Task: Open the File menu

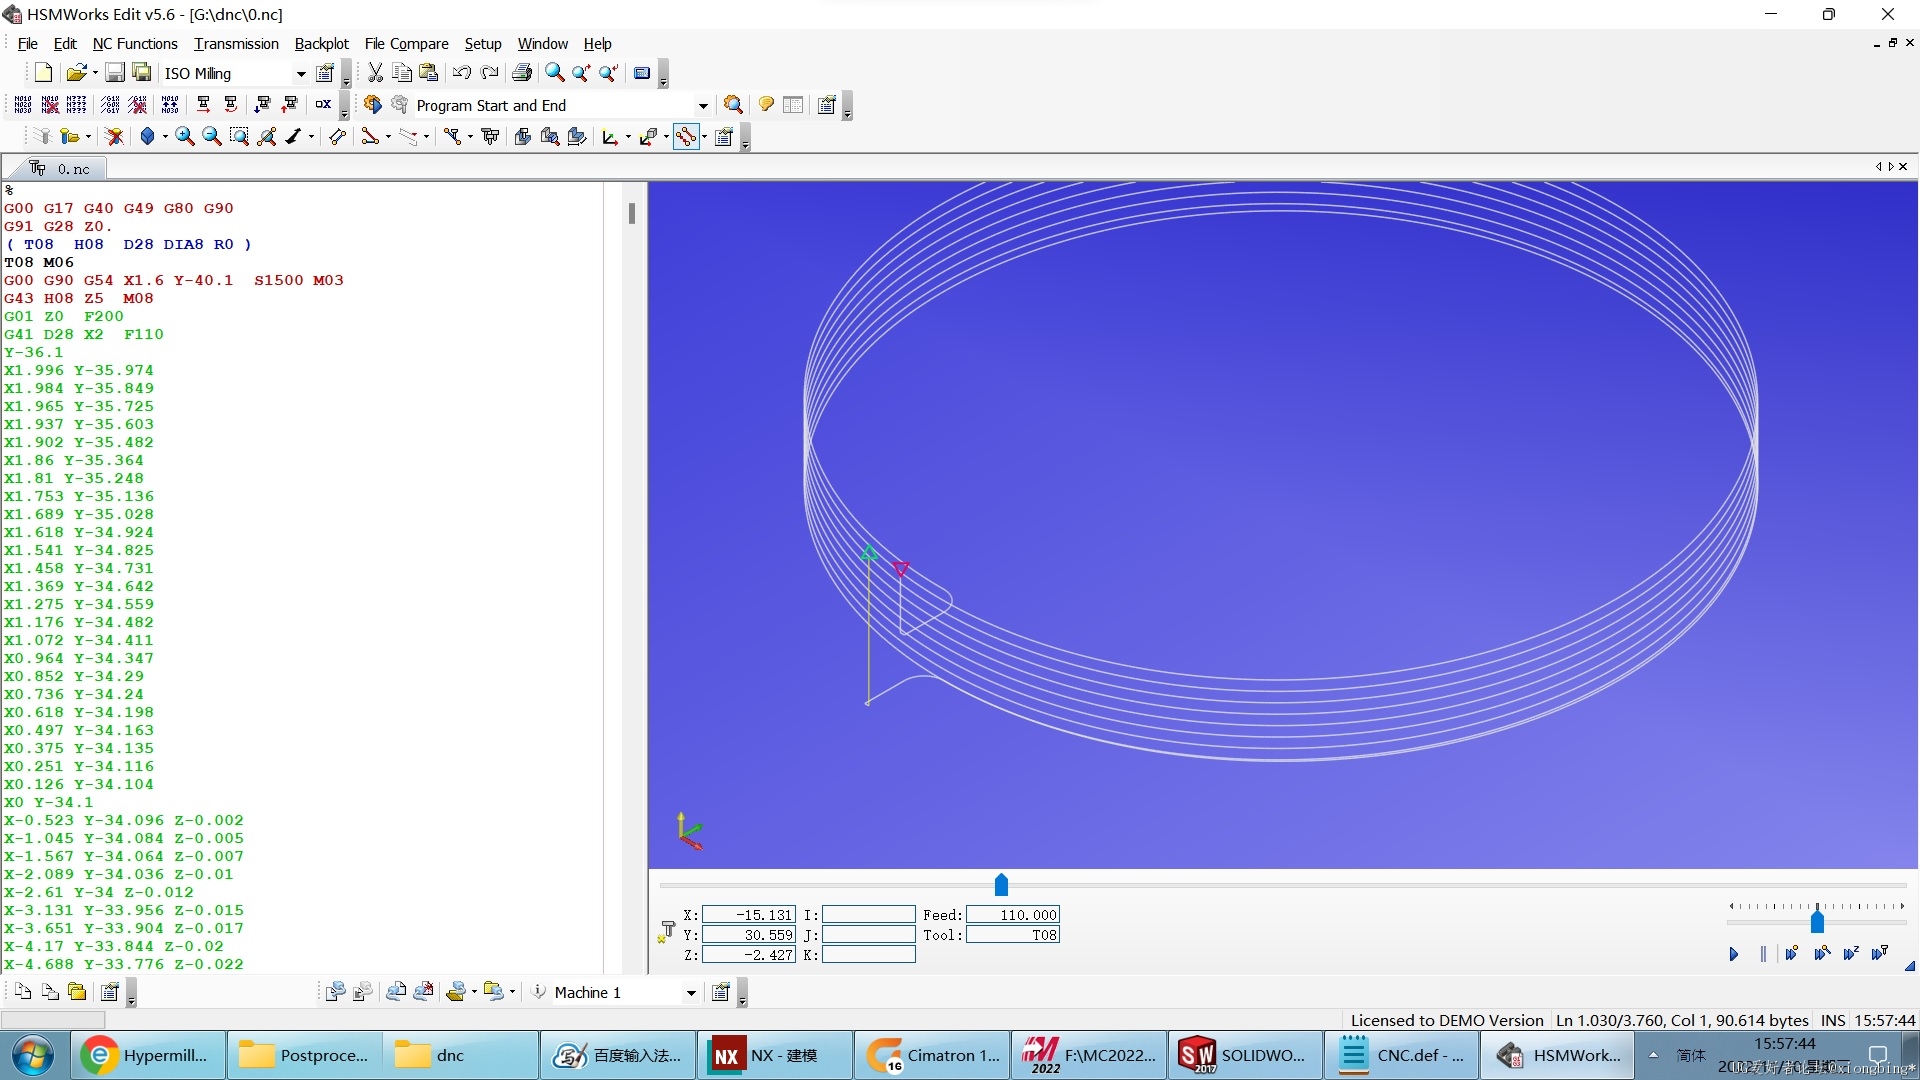Action: 27,44
